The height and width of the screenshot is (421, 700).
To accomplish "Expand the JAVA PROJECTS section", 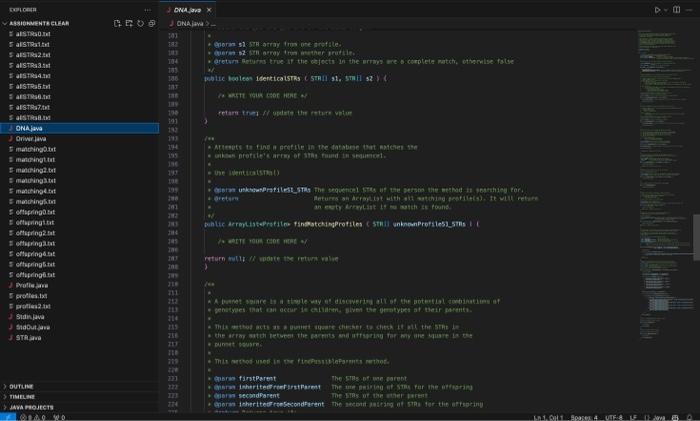I will coord(79,407).
